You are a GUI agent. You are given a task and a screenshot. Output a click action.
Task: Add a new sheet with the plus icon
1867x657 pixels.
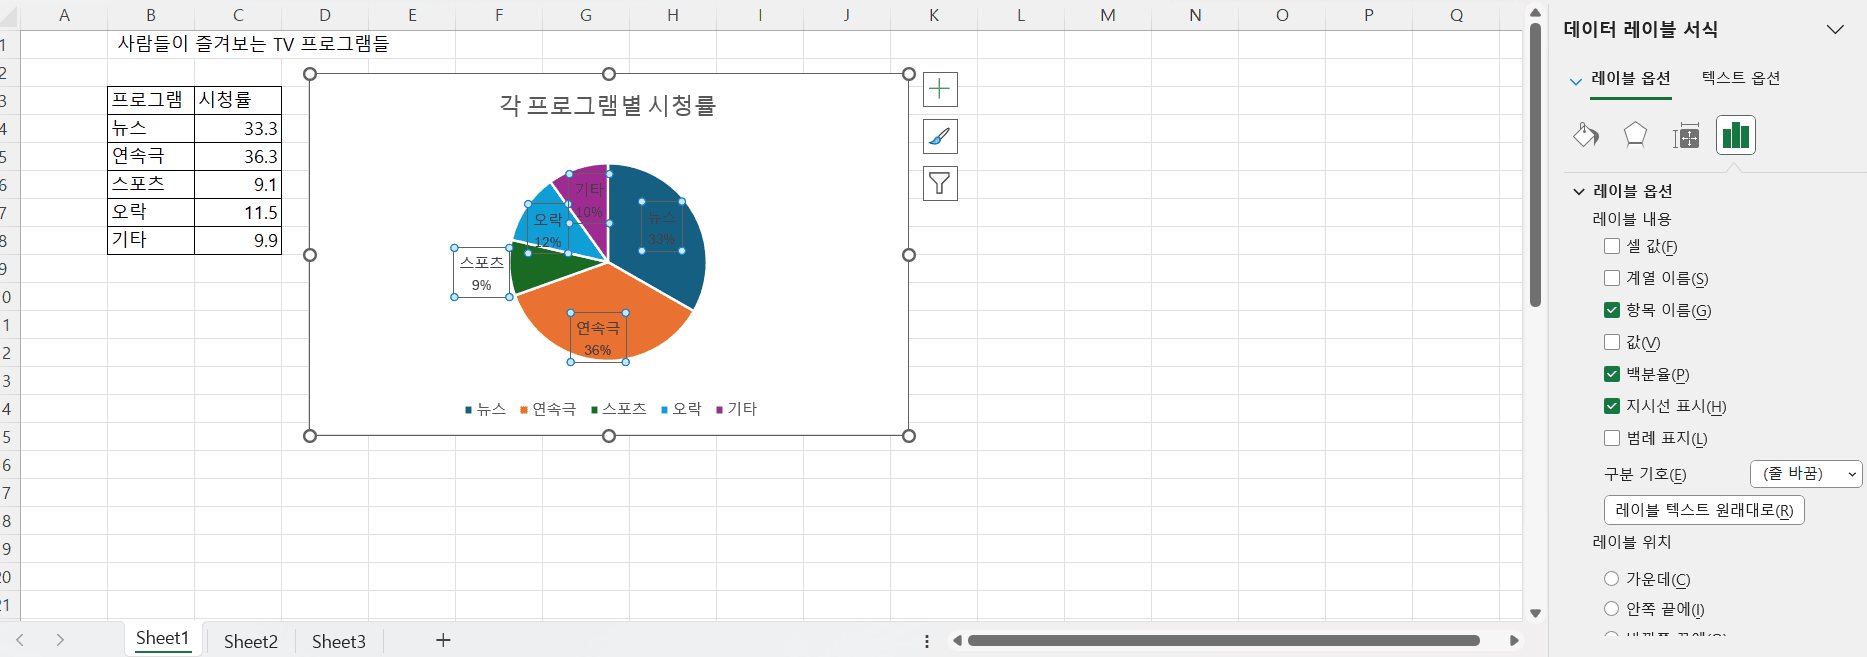click(x=443, y=640)
